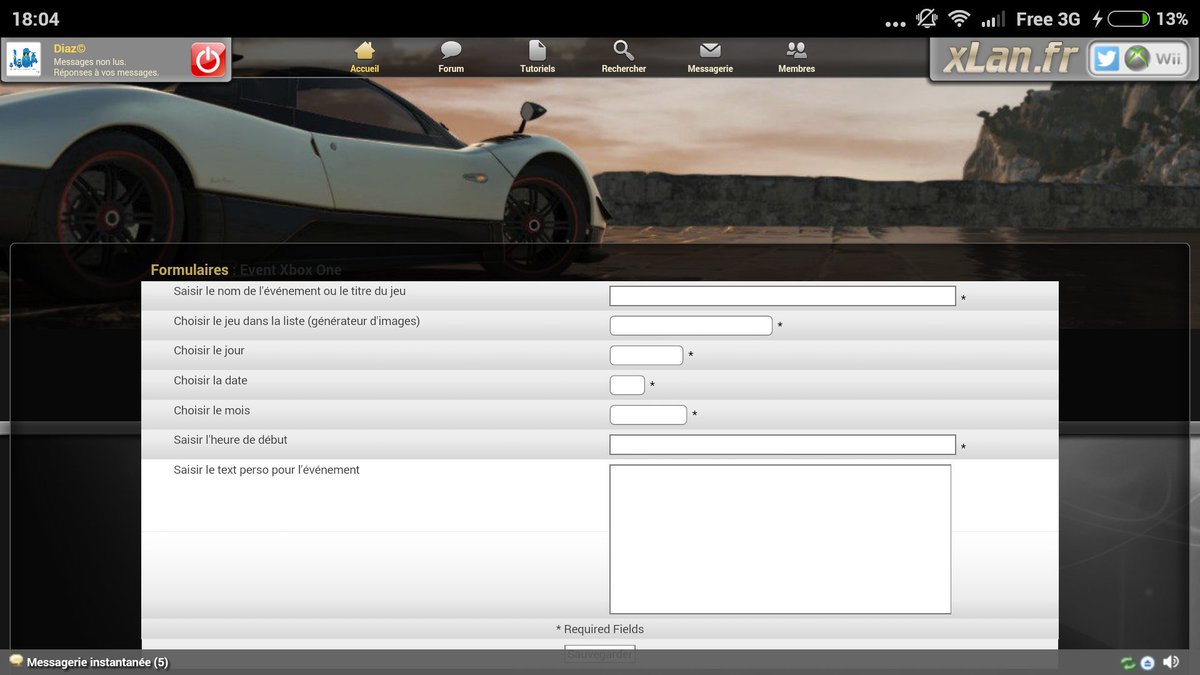Open the Diaz© username link
This screenshot has height=675, width=1200.
(70, 49)
